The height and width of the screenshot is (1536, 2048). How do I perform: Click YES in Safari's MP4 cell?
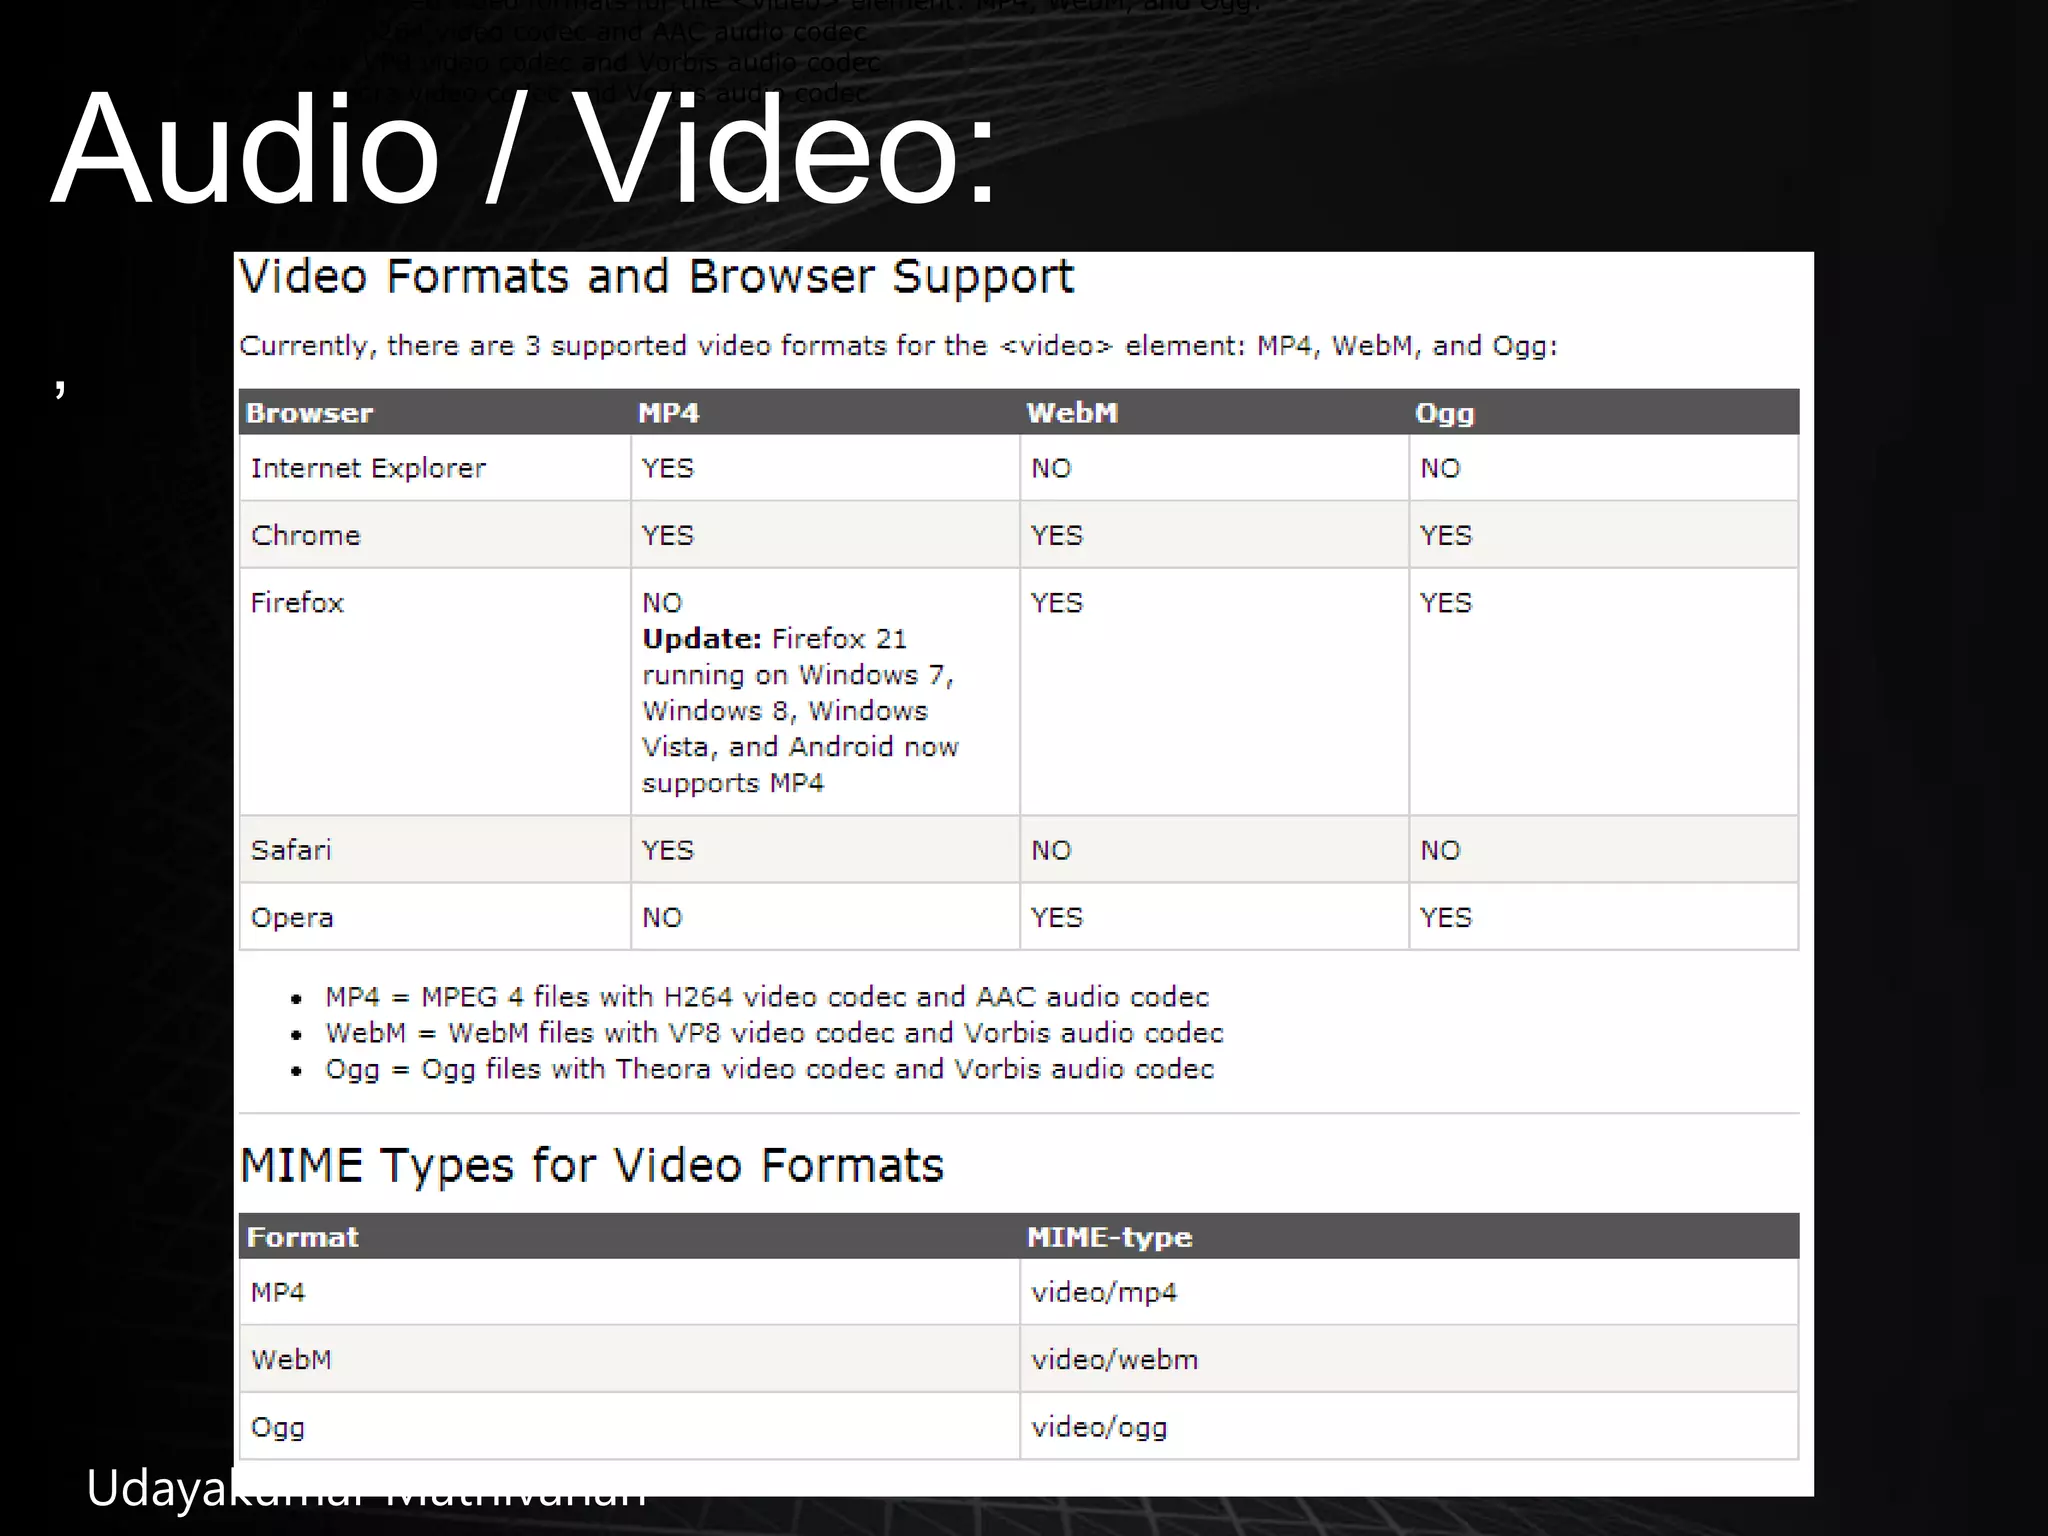[668, 850]
